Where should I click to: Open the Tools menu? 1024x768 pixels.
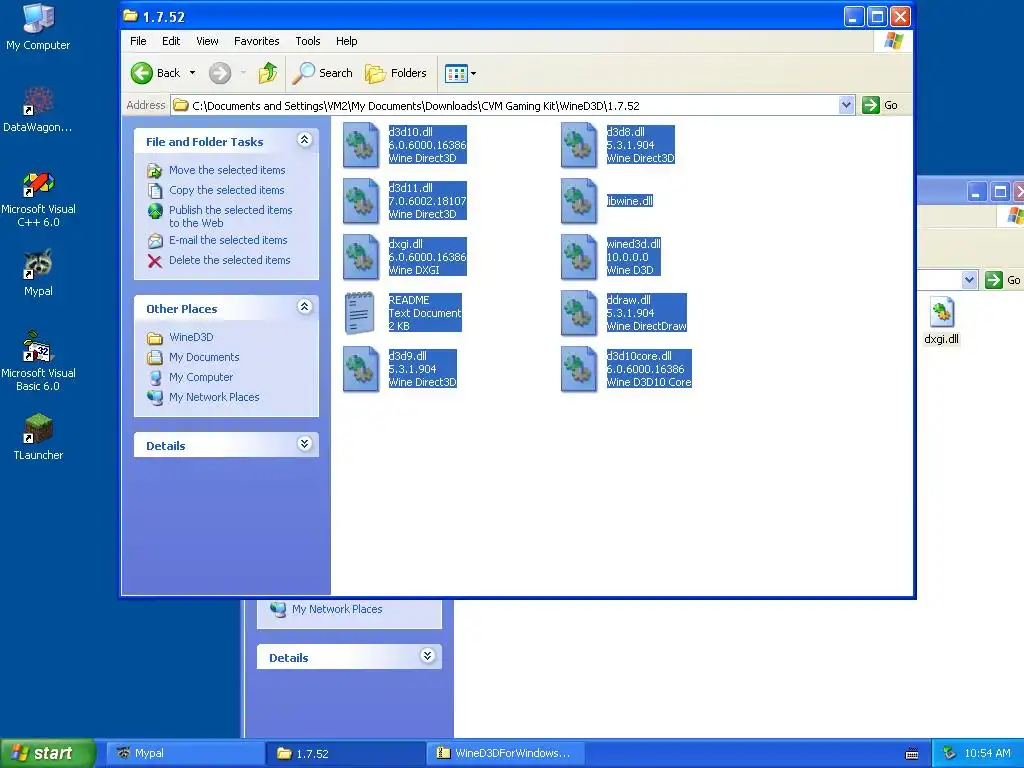pos(308,41)
